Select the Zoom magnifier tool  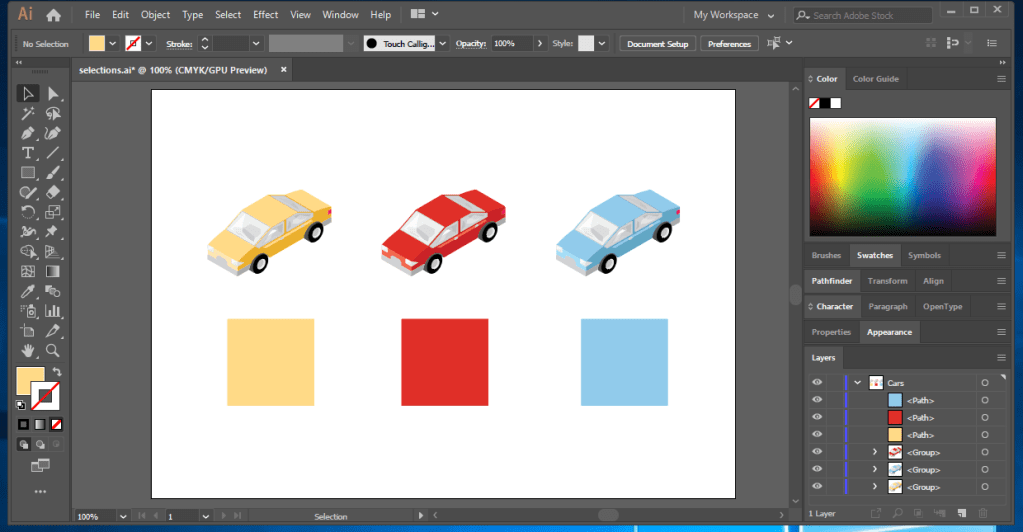pos(53,351)
